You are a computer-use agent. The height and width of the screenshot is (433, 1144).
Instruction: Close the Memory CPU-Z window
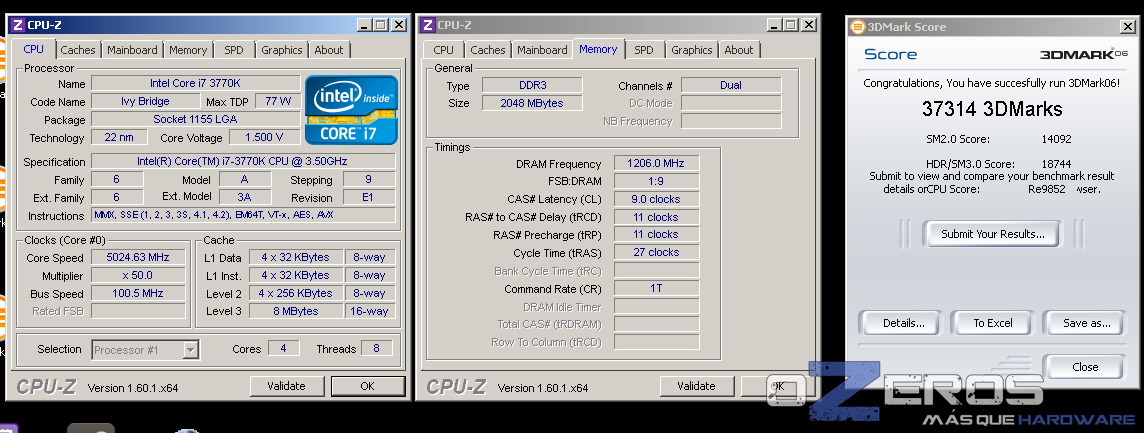809,25
